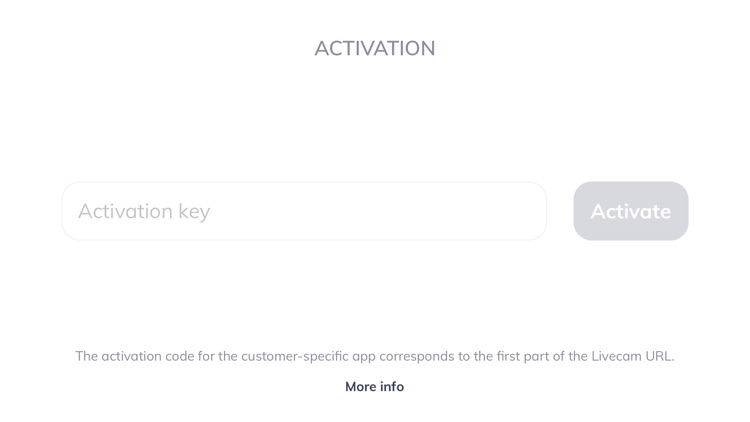Image resolution: width=750 pixels, height=422 pixels.
Task: Tap More info for activation help
Action: coord(374,386)
